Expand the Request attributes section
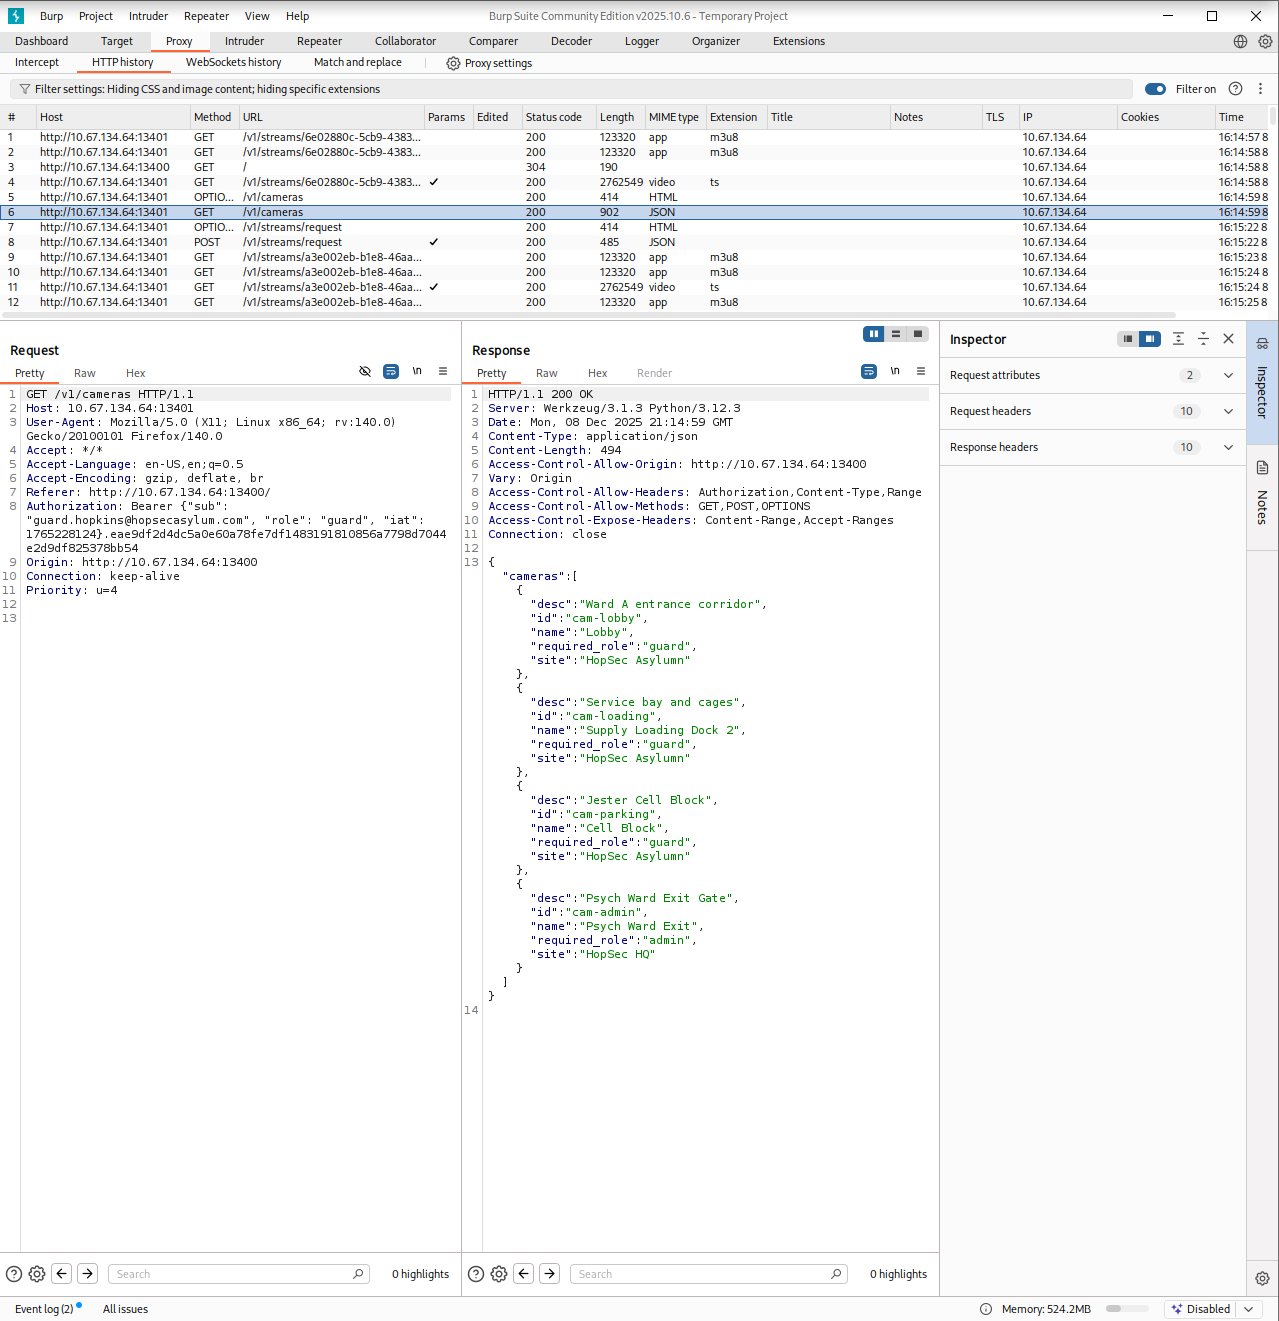This screenshot has width=1279, height=1321. 1228,375
